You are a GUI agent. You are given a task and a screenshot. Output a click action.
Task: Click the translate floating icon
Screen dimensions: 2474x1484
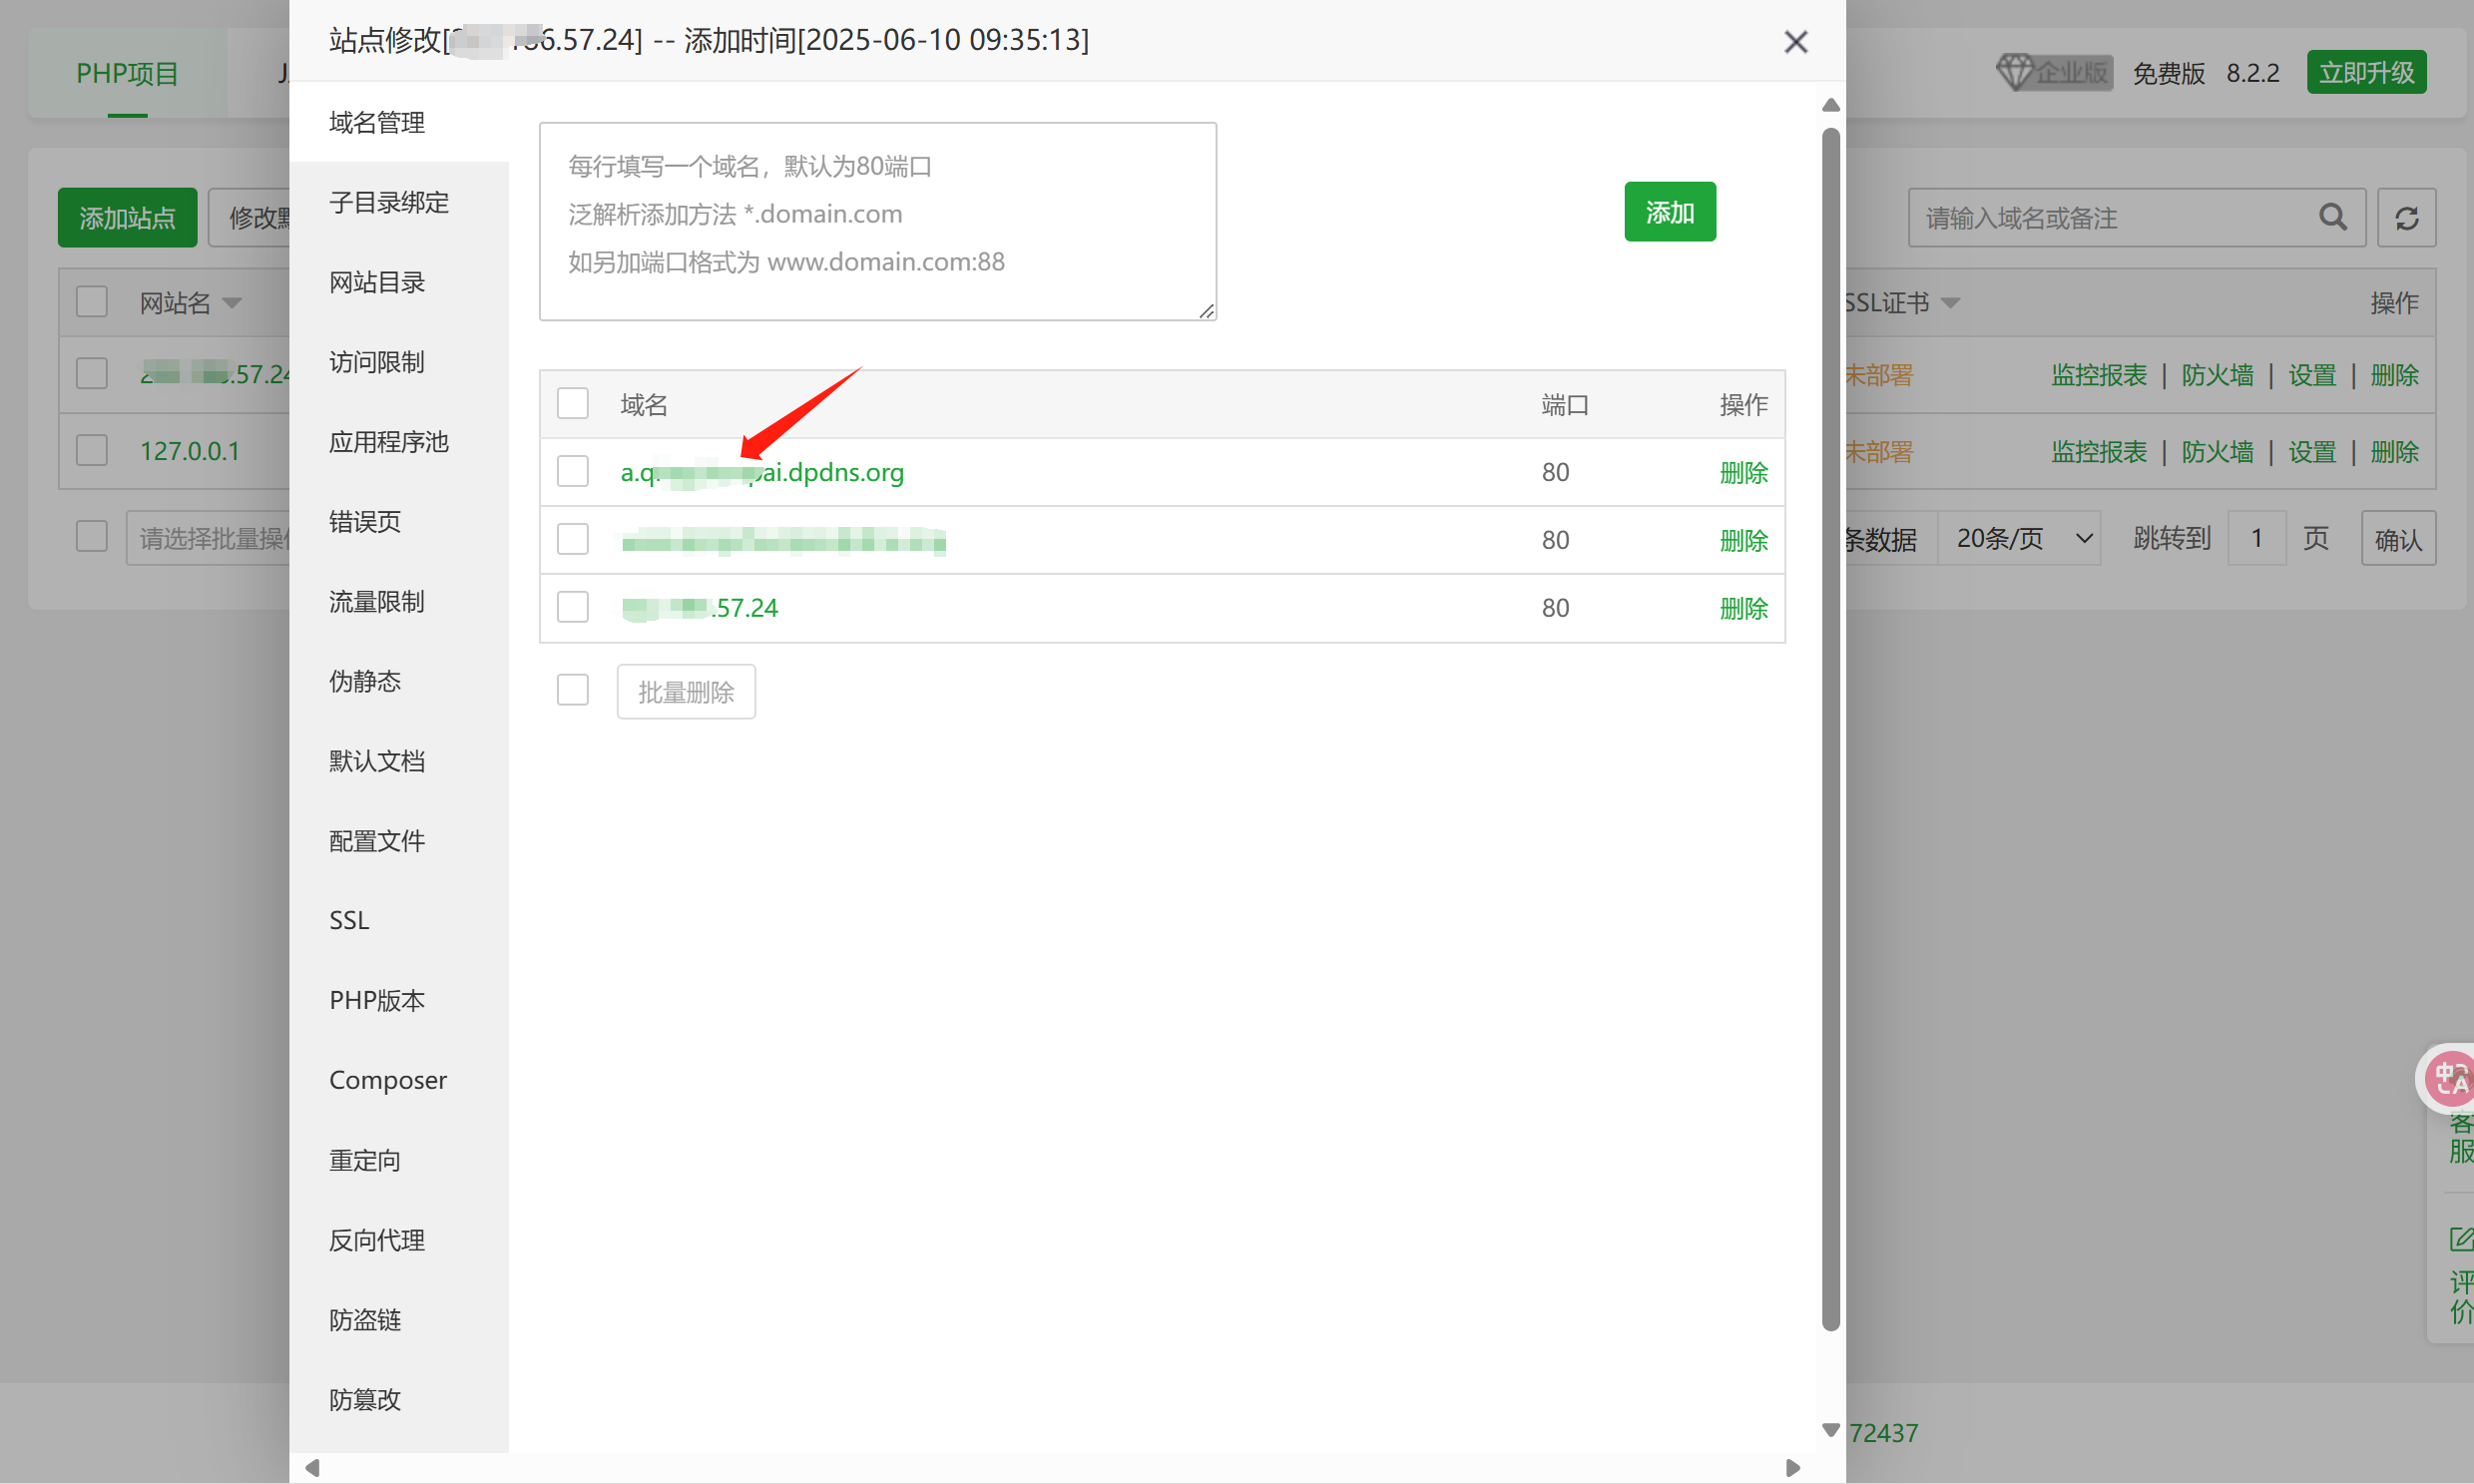coord(2451,1078)
